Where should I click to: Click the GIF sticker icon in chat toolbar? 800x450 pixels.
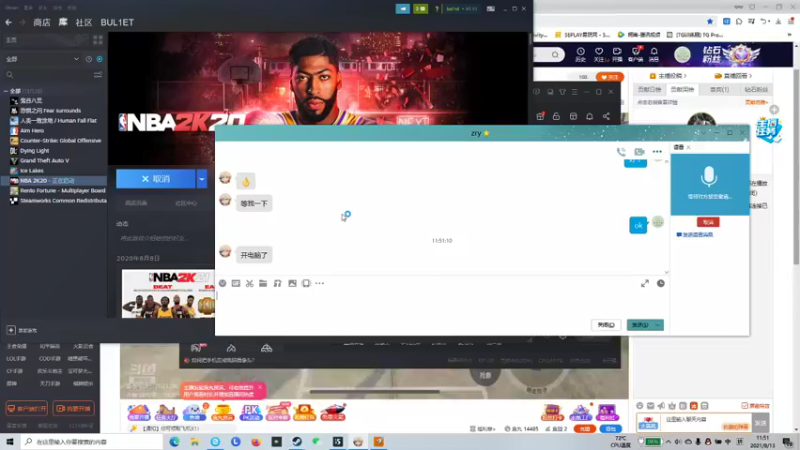[x=236, y=283]
